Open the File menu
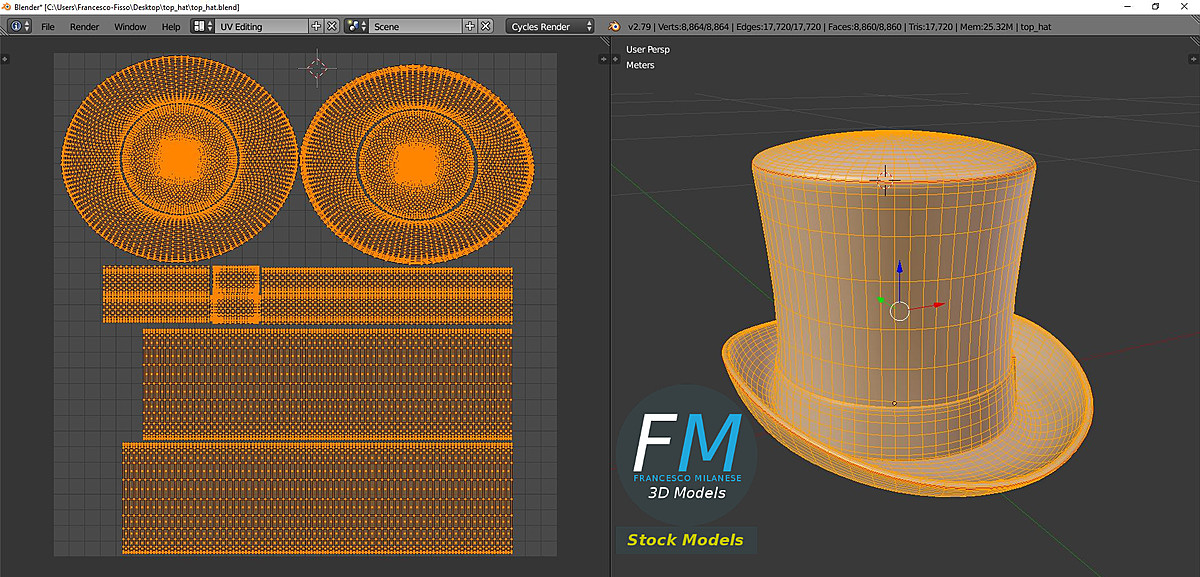1200x577 pixels. click(x=48, y=27)
